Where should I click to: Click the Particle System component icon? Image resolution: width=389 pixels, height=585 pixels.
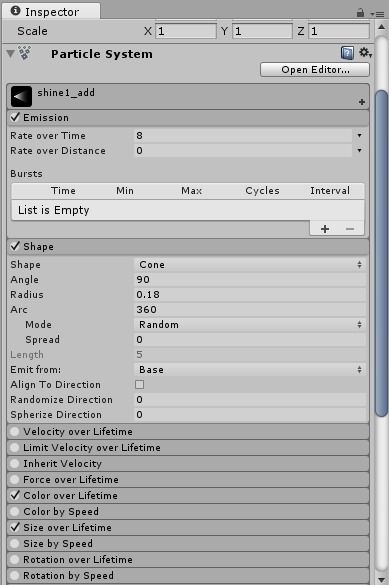tap(25, 53)
